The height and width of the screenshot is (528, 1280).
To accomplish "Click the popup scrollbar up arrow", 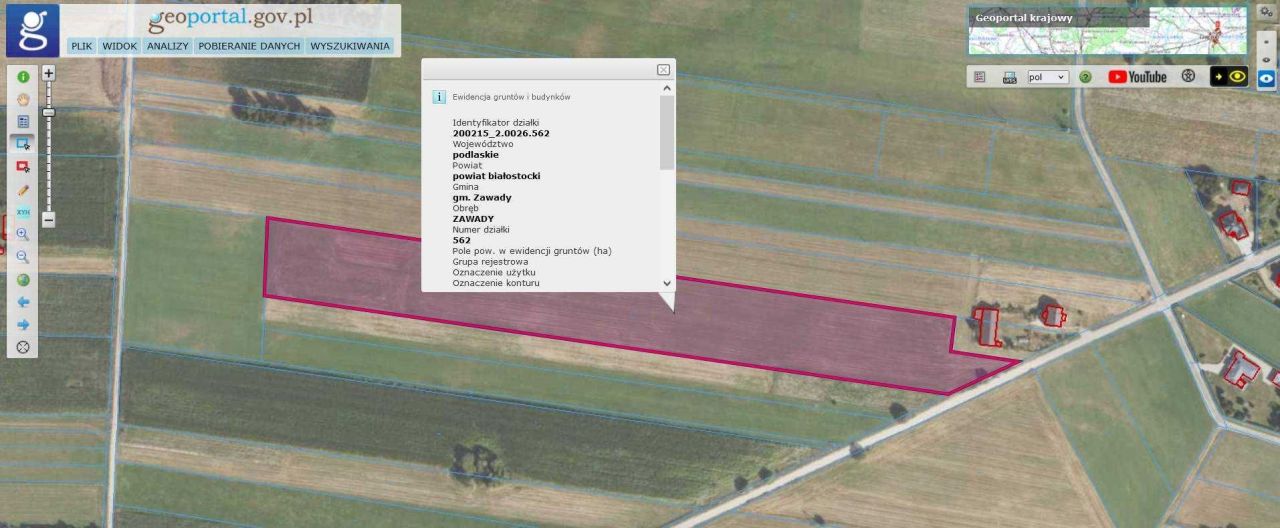I will coord(667,89).
